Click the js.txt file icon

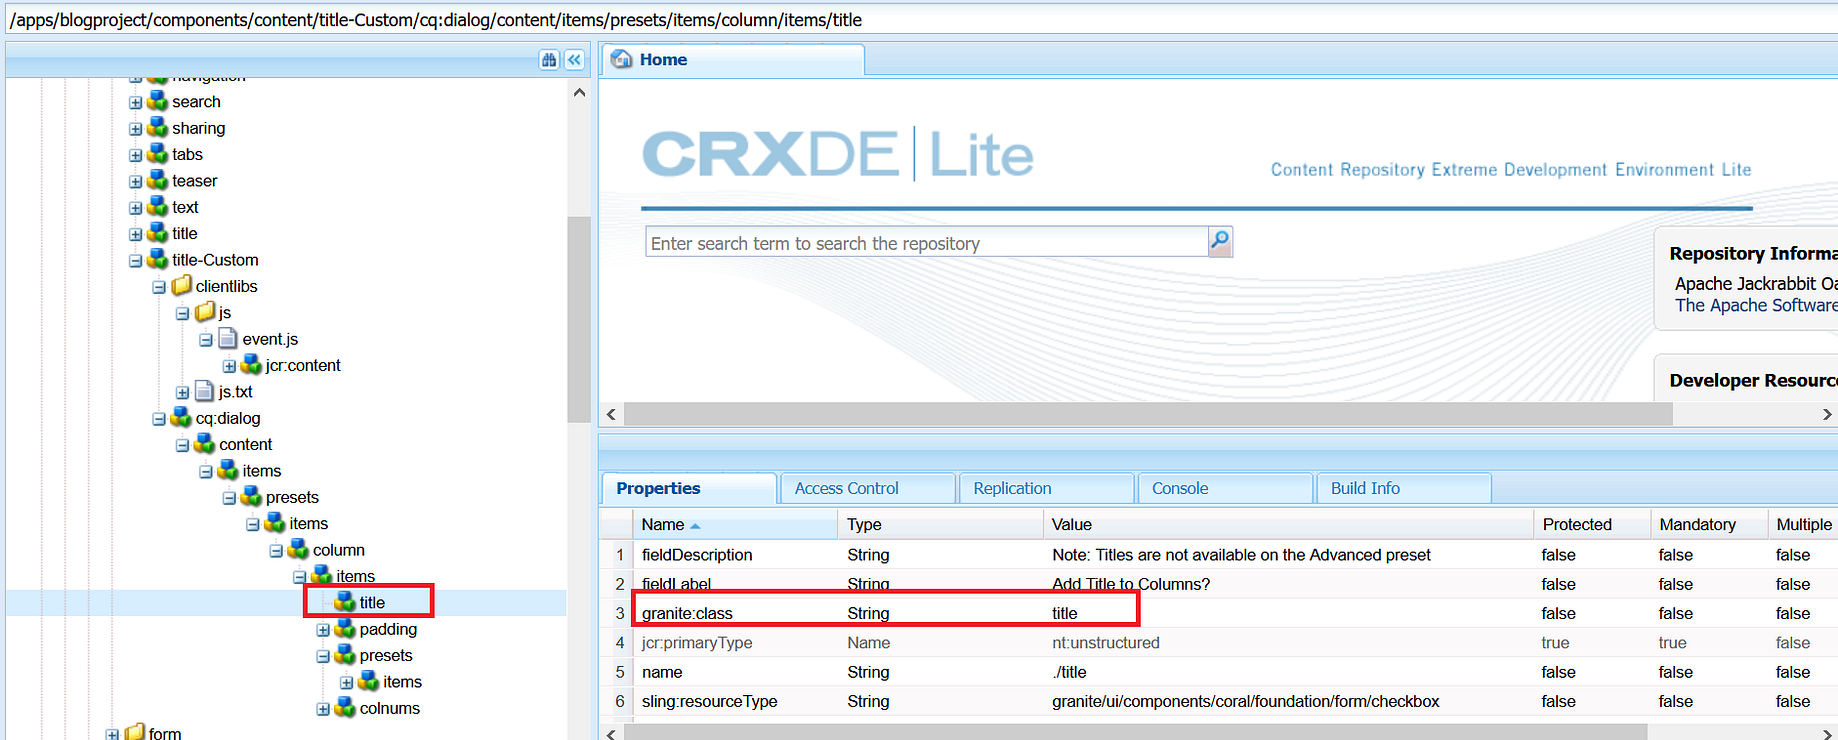(205, 391)
